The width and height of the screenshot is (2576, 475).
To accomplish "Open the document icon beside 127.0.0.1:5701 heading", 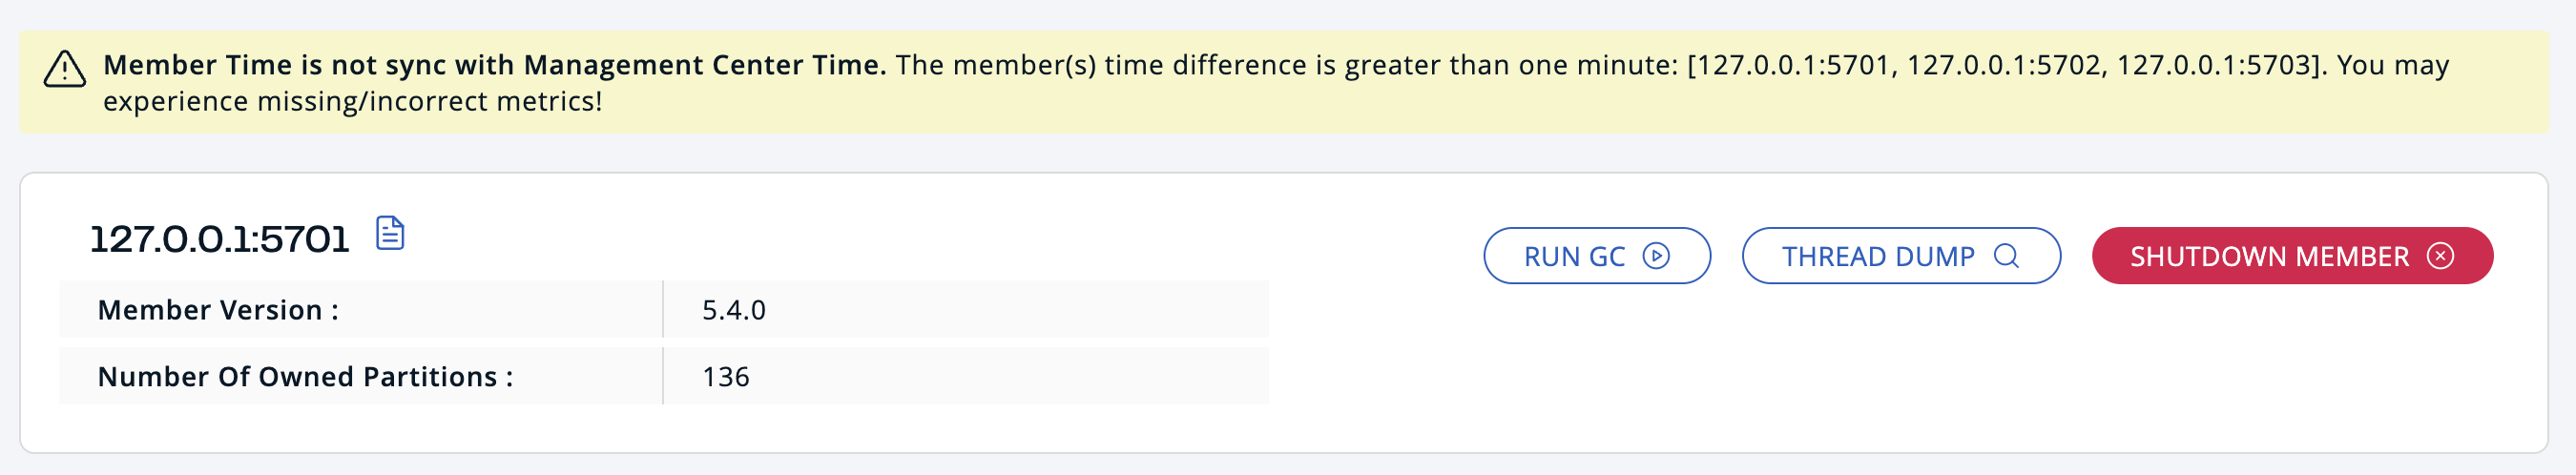I will tap(390, 233).
